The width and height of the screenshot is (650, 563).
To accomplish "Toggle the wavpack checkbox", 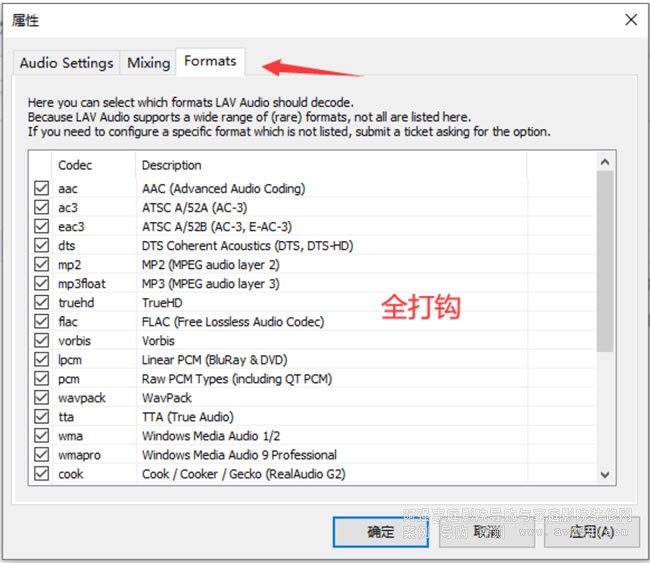I will point(41,398).
